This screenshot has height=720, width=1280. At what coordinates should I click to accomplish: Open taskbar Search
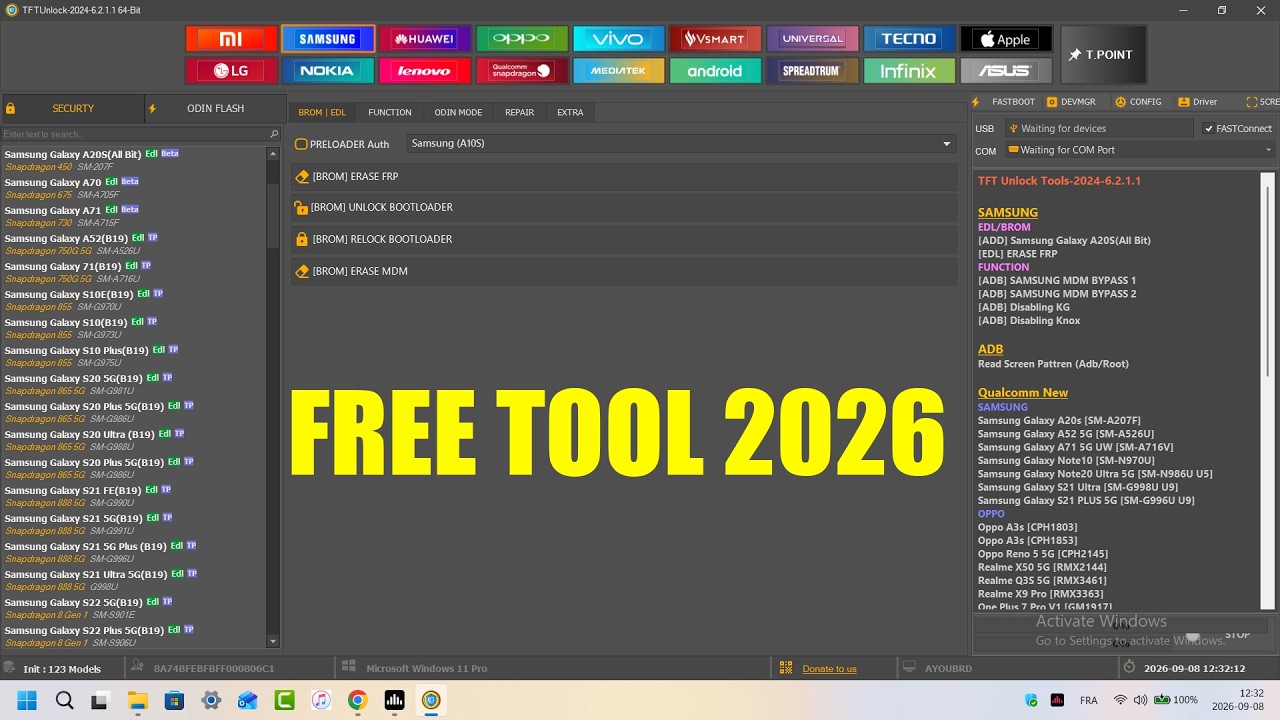coord(64,700)
